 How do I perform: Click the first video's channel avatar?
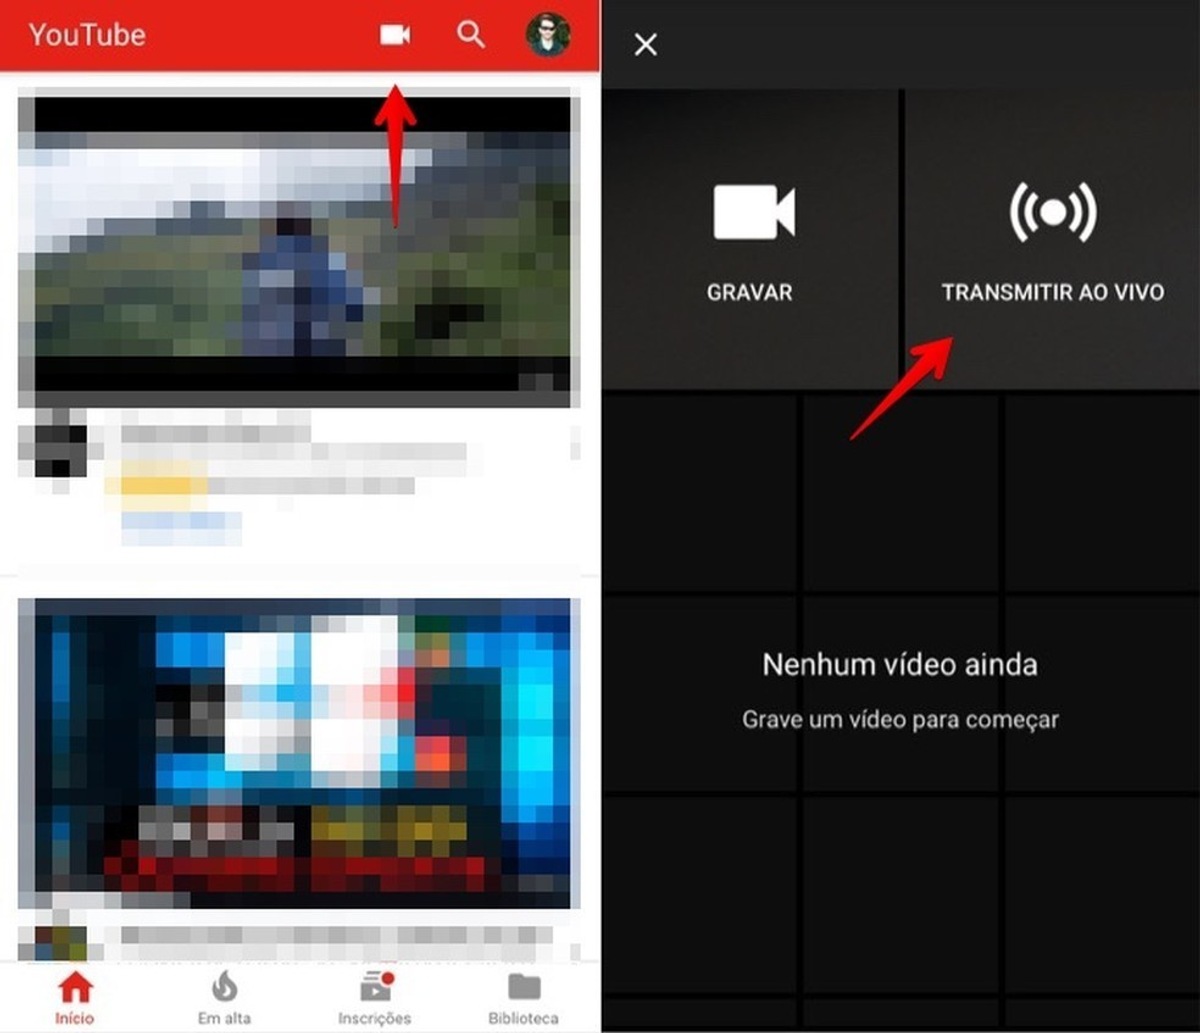tap(53, 446)
